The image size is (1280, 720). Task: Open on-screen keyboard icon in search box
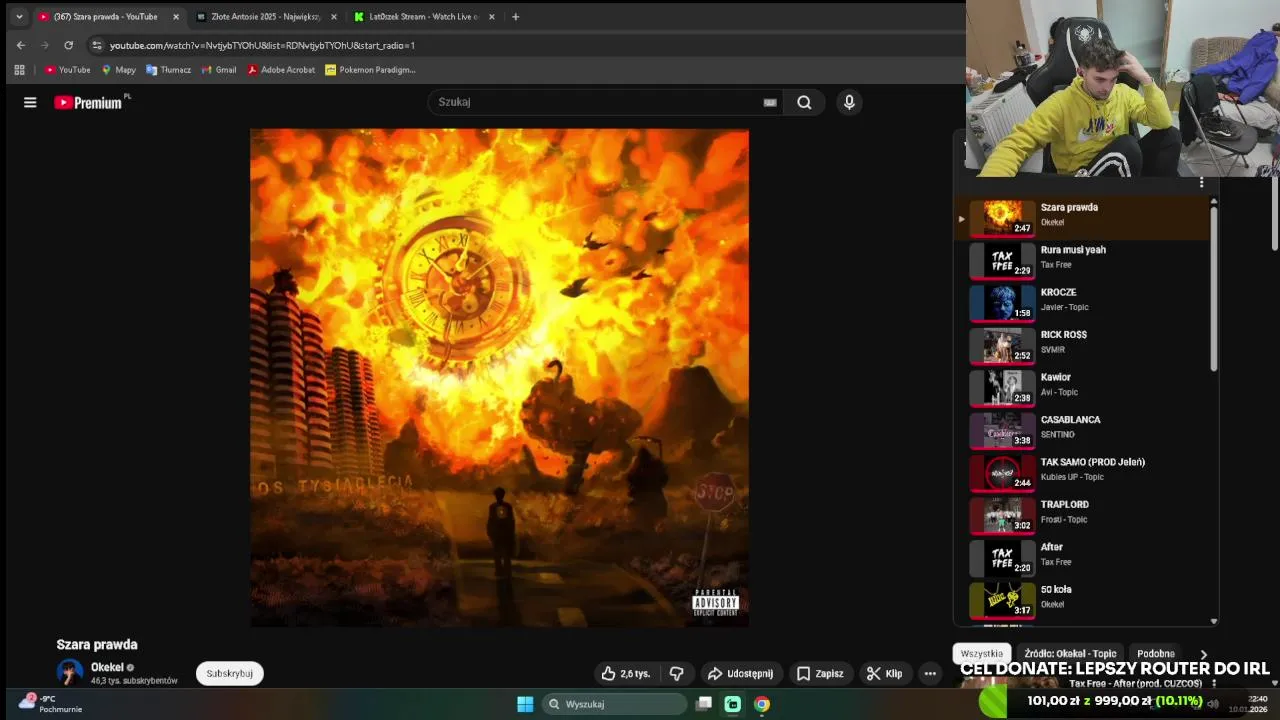tap(770, 102)
